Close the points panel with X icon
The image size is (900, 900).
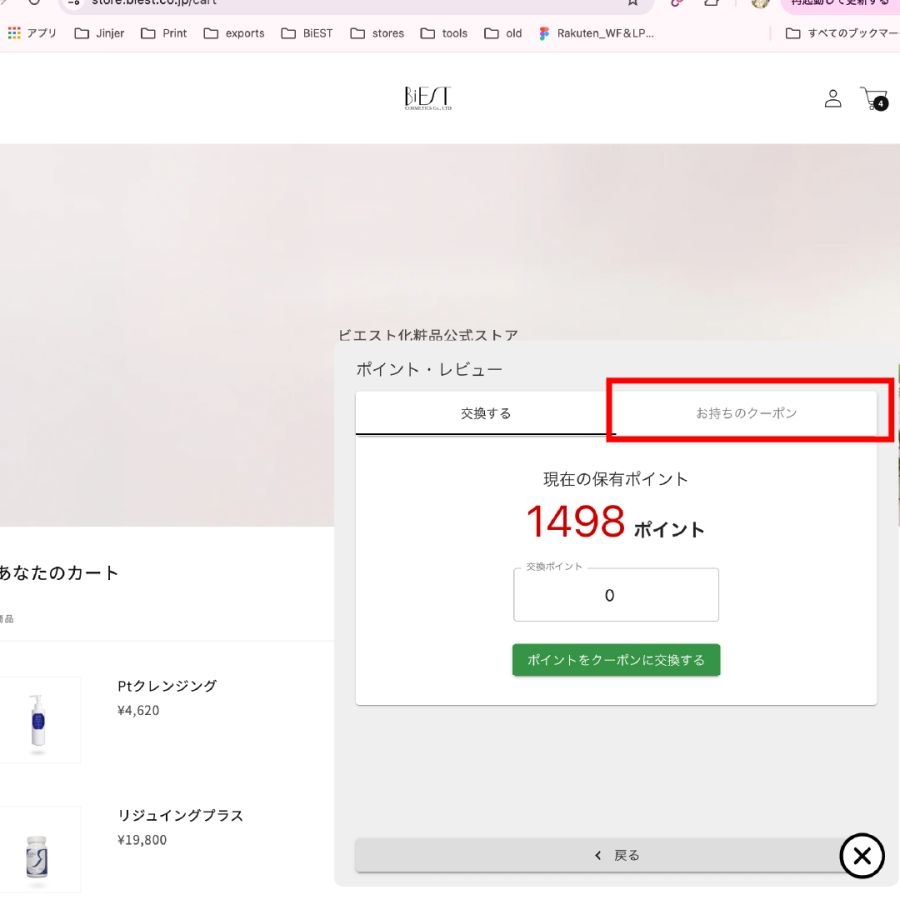pos(862,856)
